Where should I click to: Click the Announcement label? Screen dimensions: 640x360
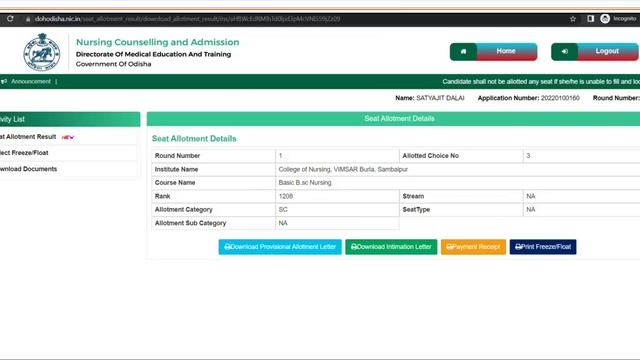(x=31, y=82)
